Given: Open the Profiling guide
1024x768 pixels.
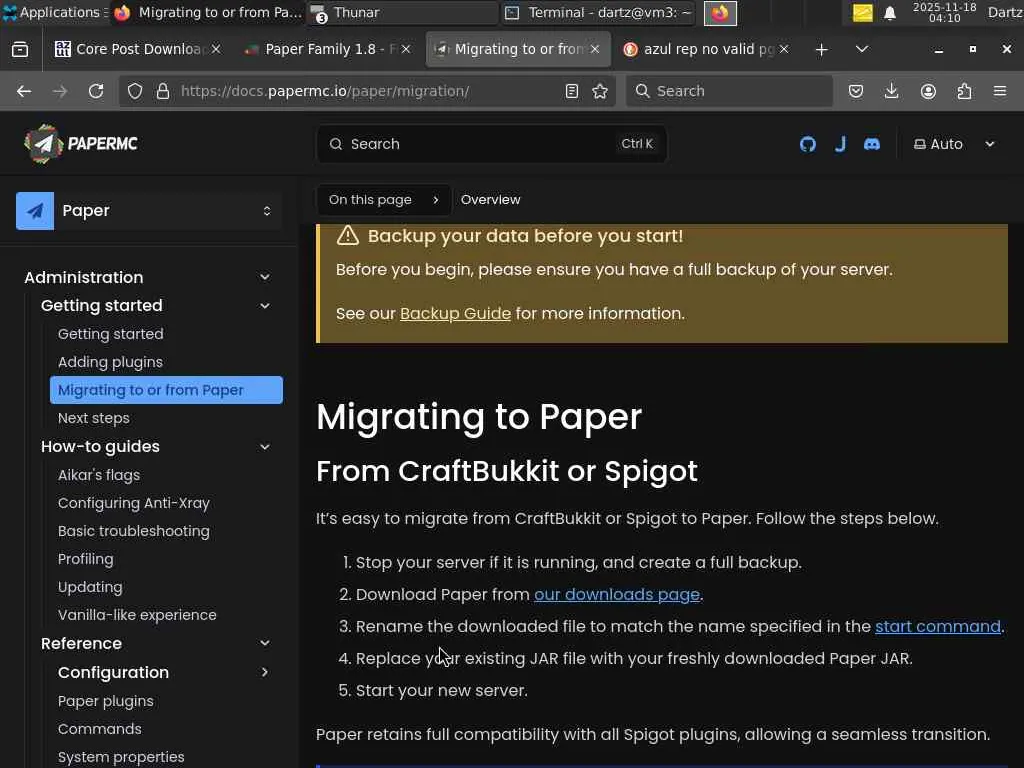Looking at the screenshot, I should pos(86,560).
